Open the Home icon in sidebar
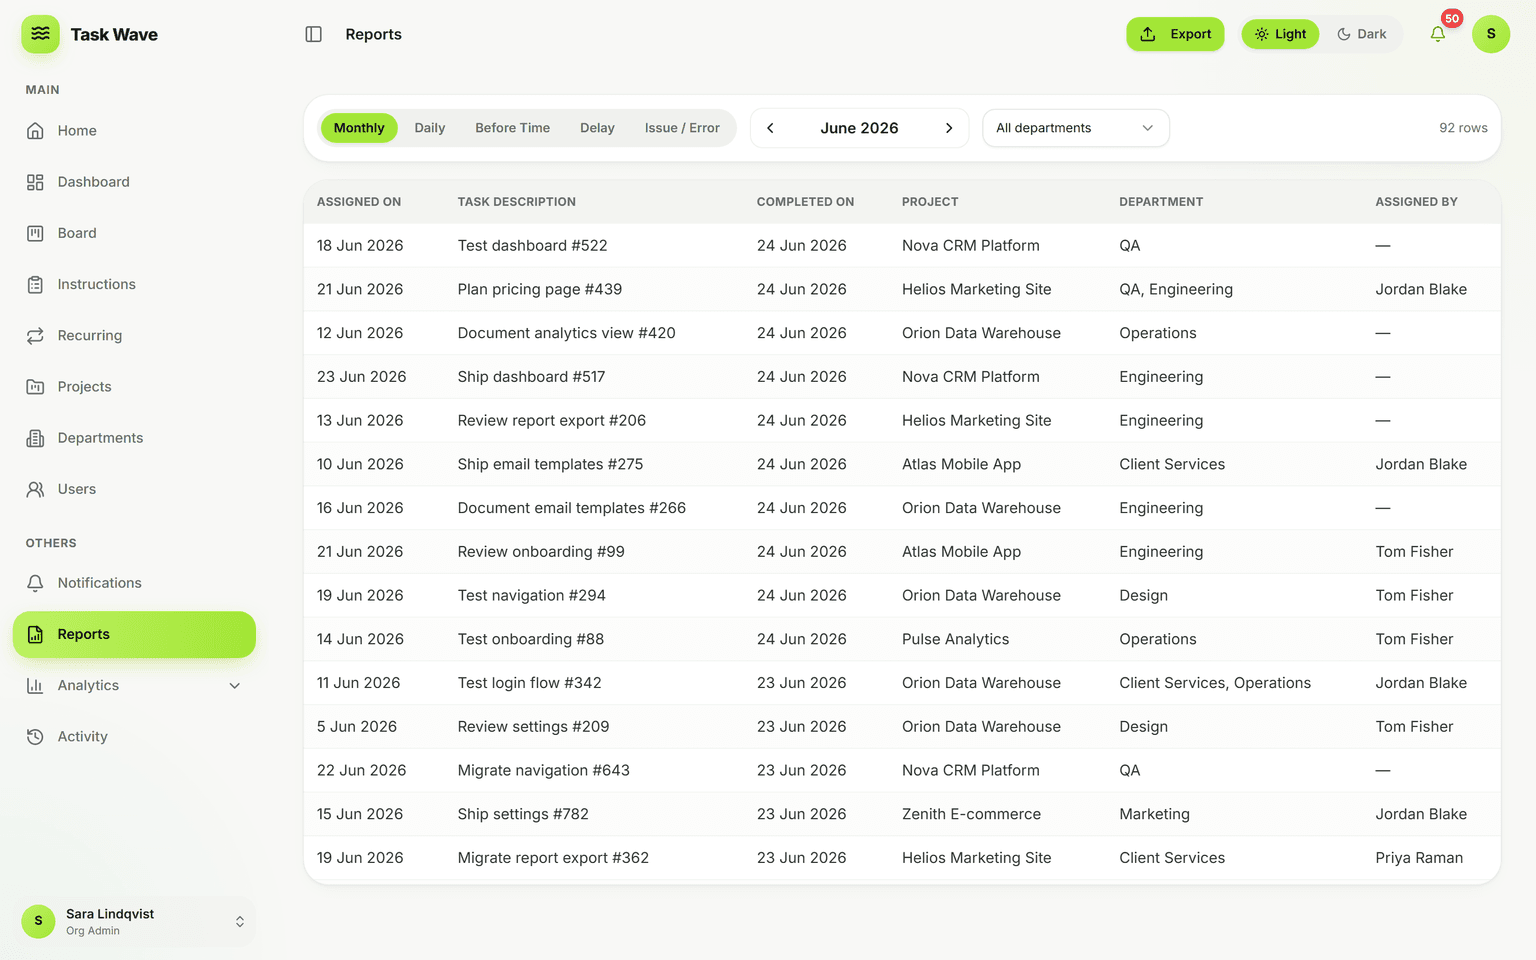 point(35,131)
